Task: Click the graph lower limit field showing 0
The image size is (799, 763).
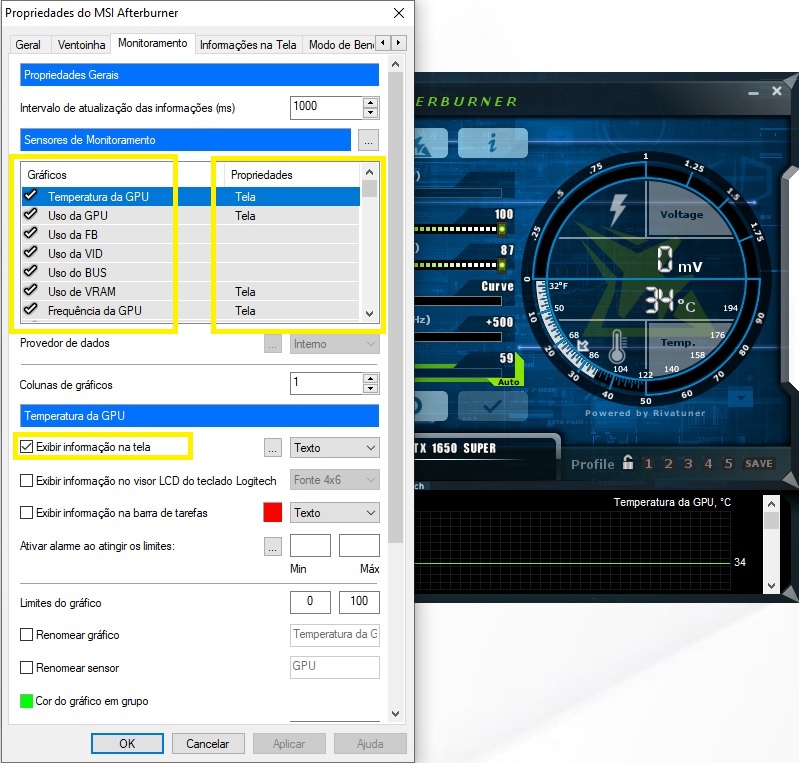Action: pos(310,602)
